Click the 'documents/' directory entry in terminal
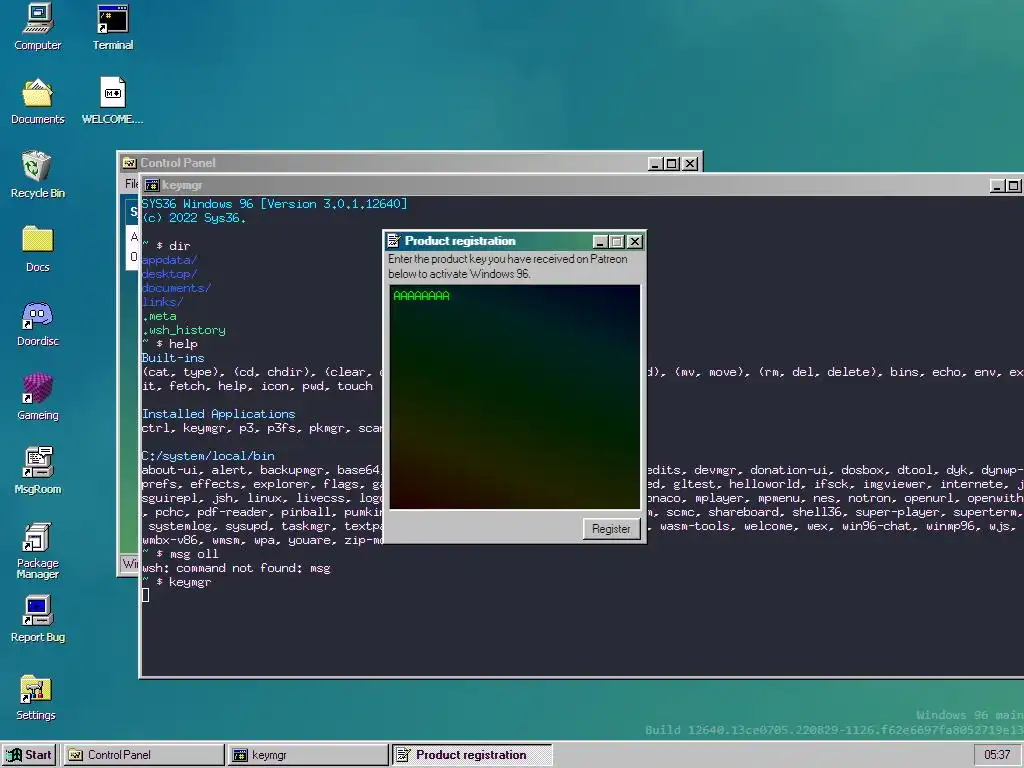 pyautogui.click(x=176, y=288)
